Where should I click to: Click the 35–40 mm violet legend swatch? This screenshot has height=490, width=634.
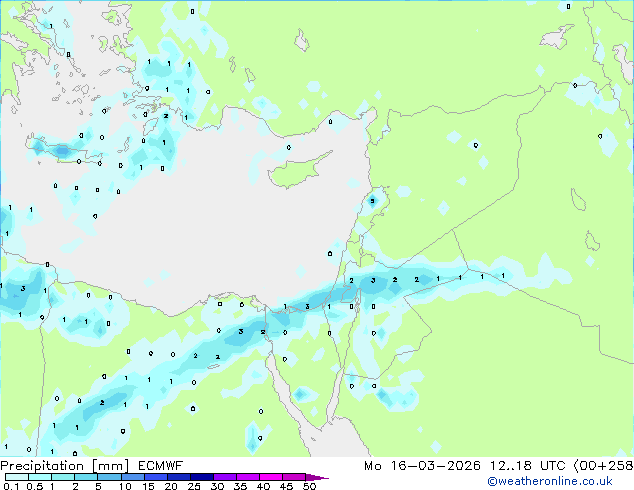point(247,477)
